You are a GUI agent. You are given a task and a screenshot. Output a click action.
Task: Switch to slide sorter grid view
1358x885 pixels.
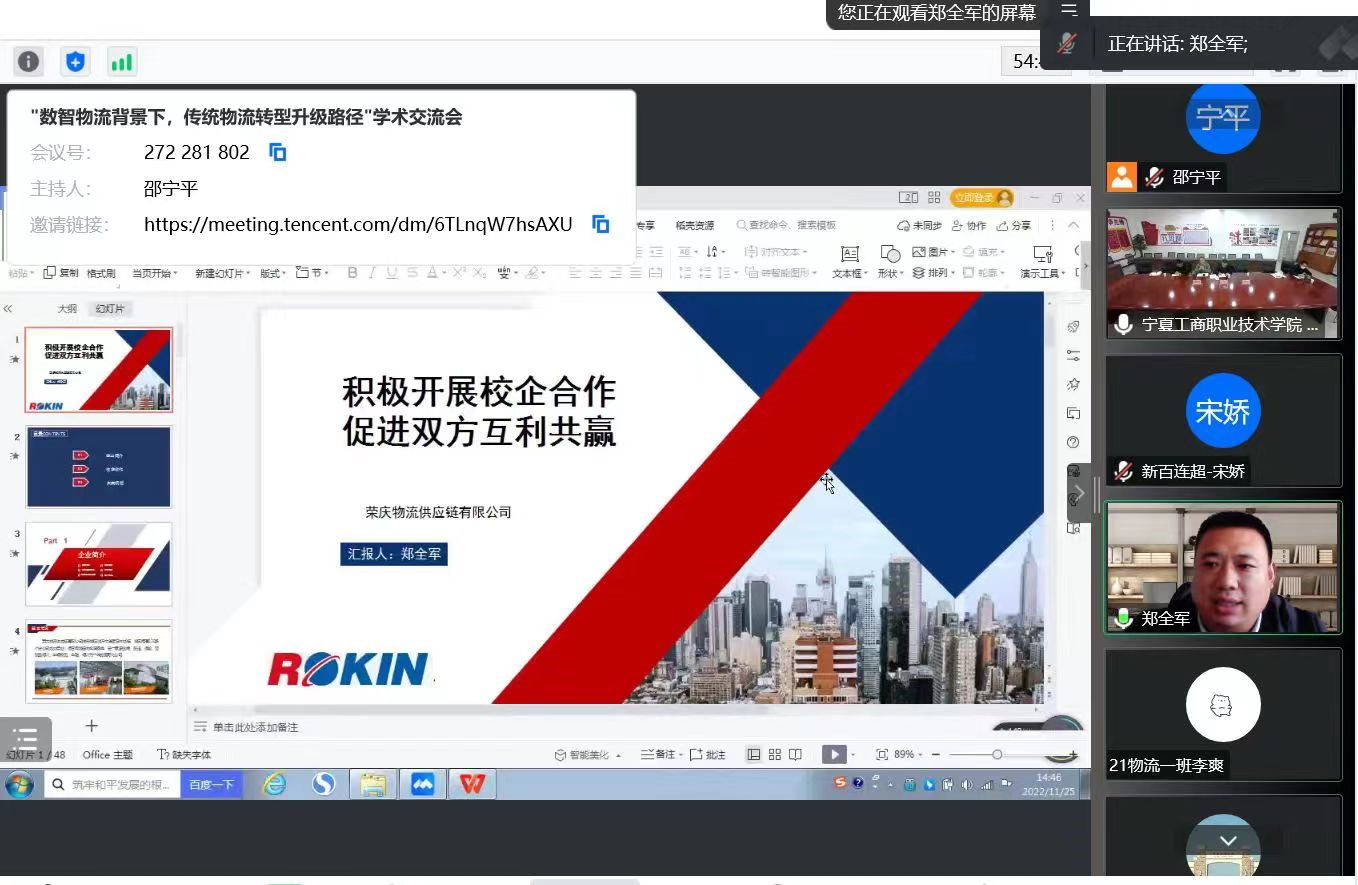[775, 755]
